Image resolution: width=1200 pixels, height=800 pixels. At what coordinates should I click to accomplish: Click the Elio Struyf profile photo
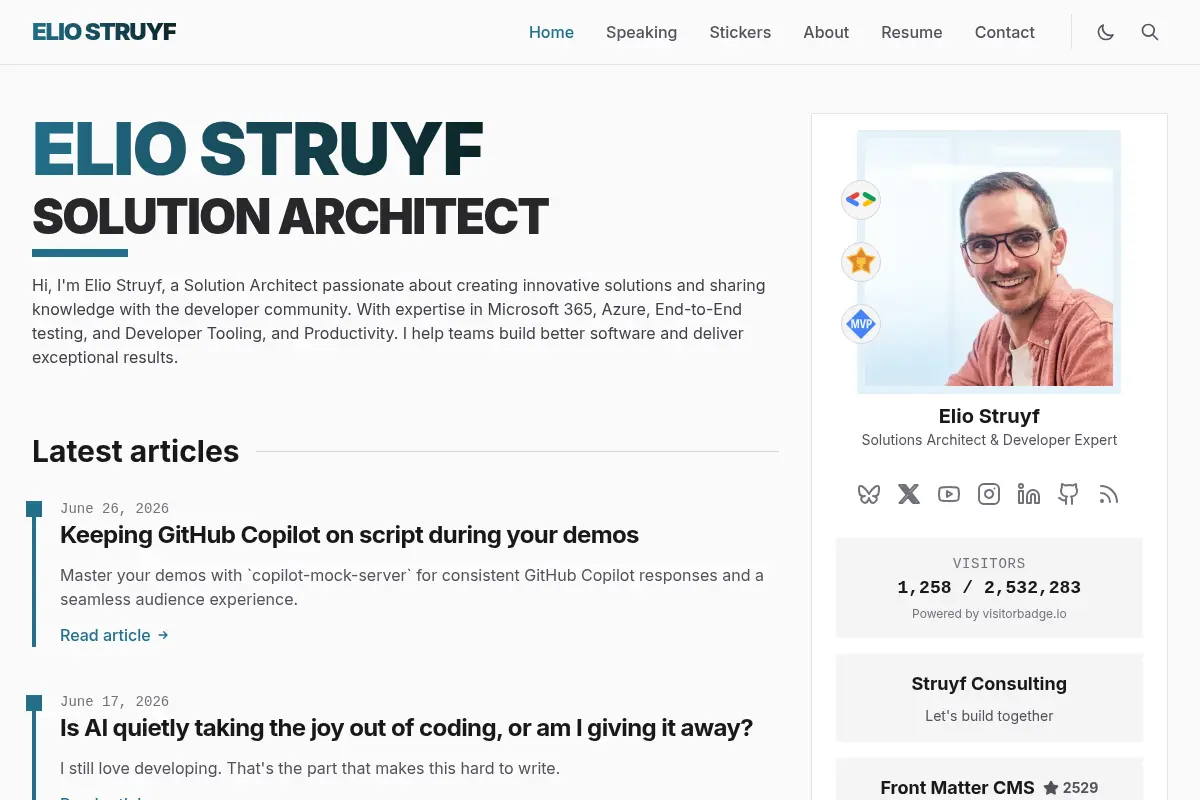(989, 262)
